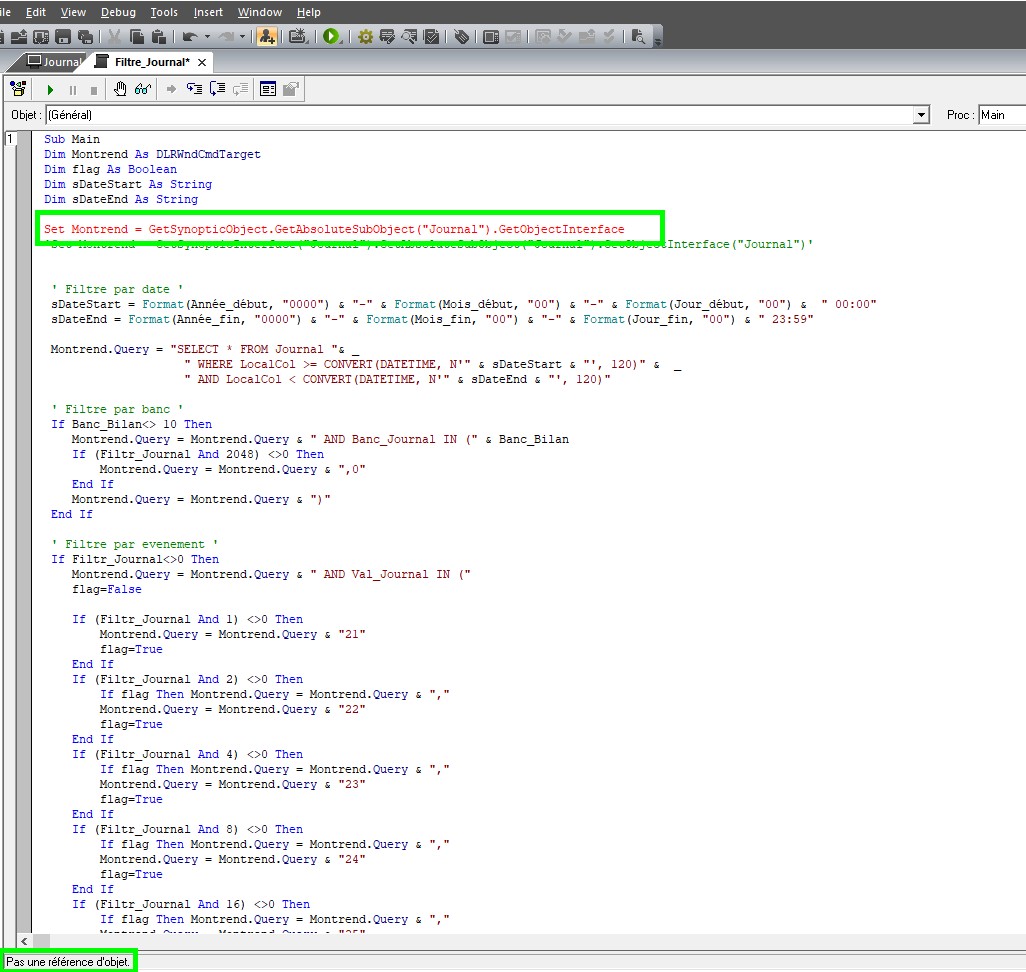Toggle breakpoint with the hand icon

(121, 89)
